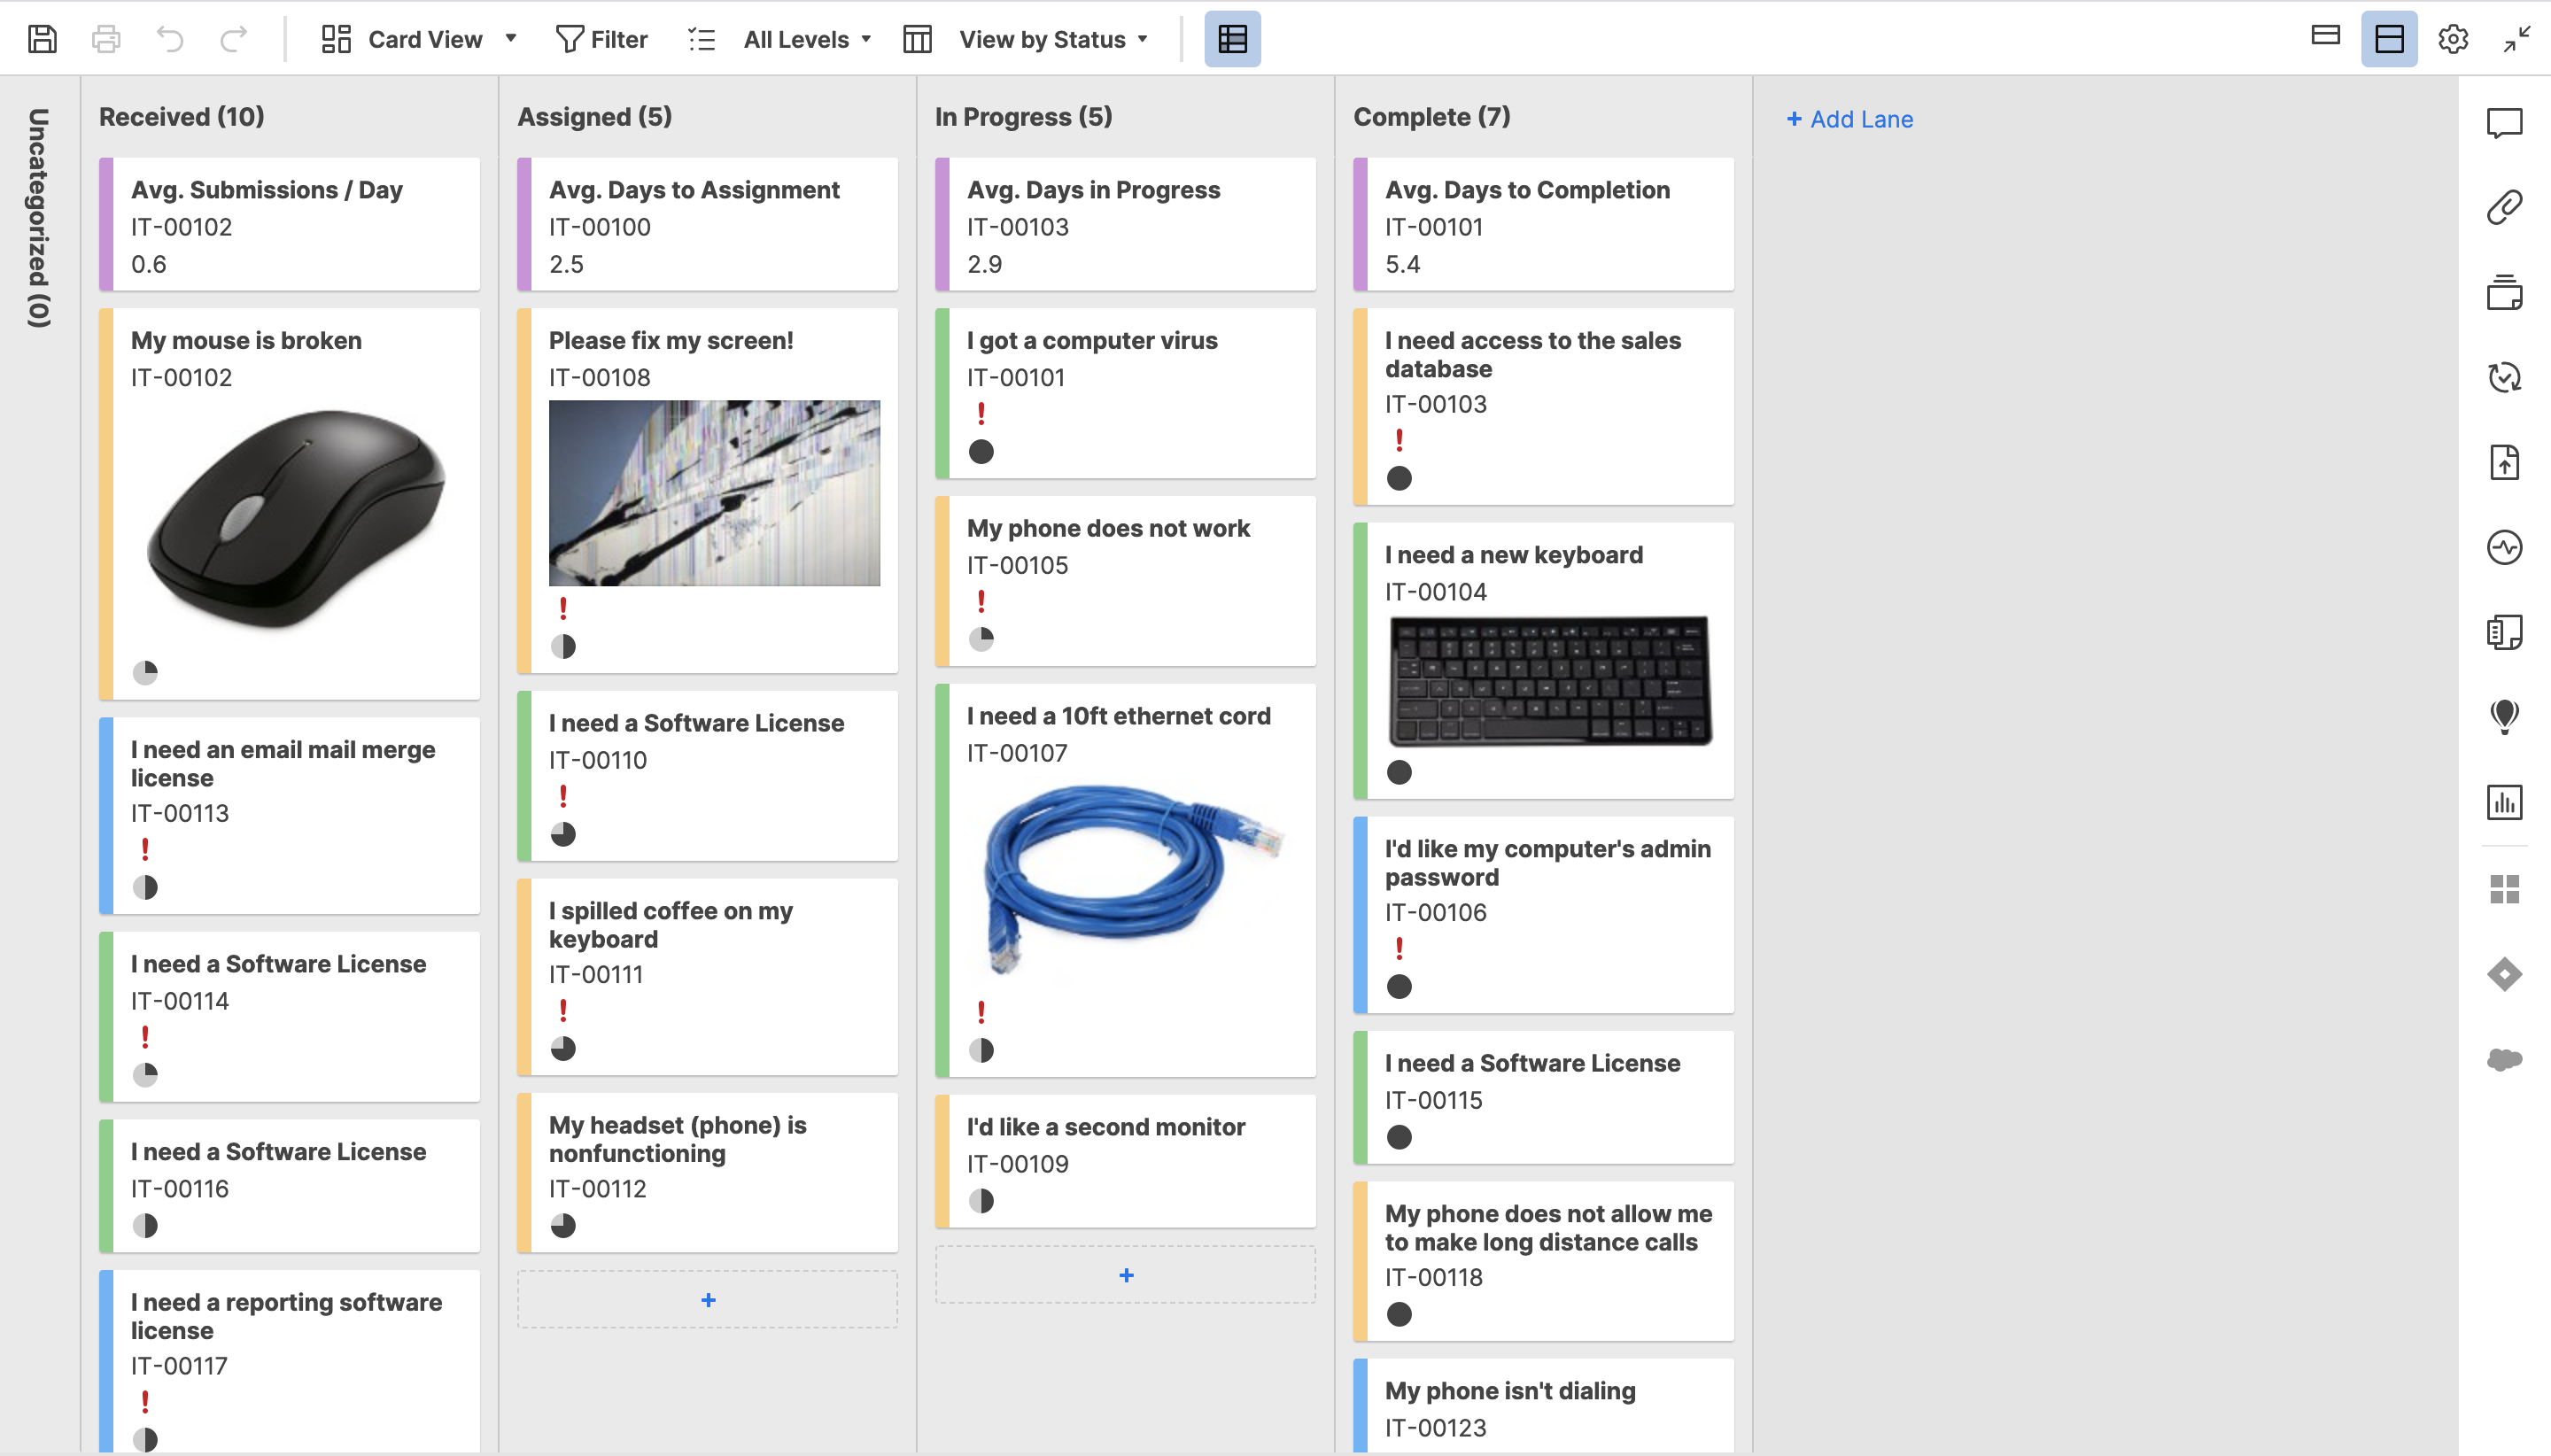Click the Received (10) lane header

pyautogui.click(x=182, y=117)
